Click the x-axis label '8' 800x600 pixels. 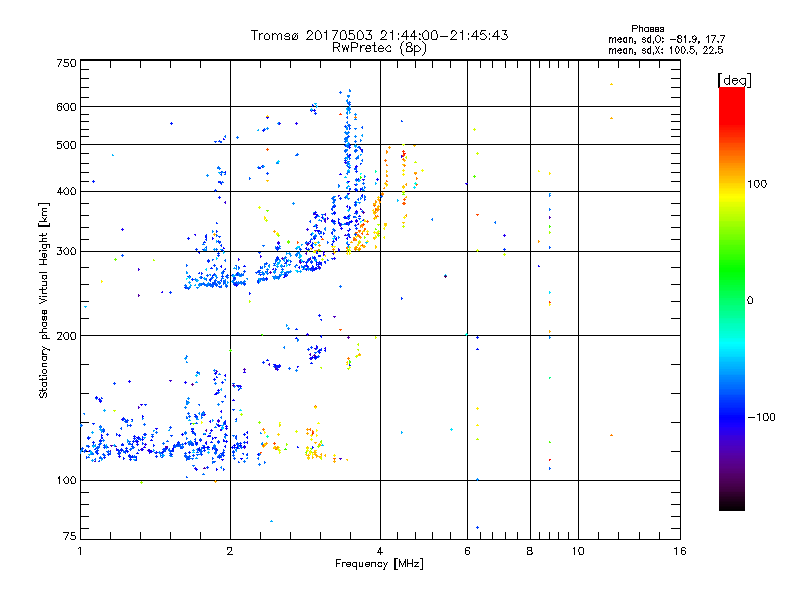pyautogui.click(x=530, y=551)
